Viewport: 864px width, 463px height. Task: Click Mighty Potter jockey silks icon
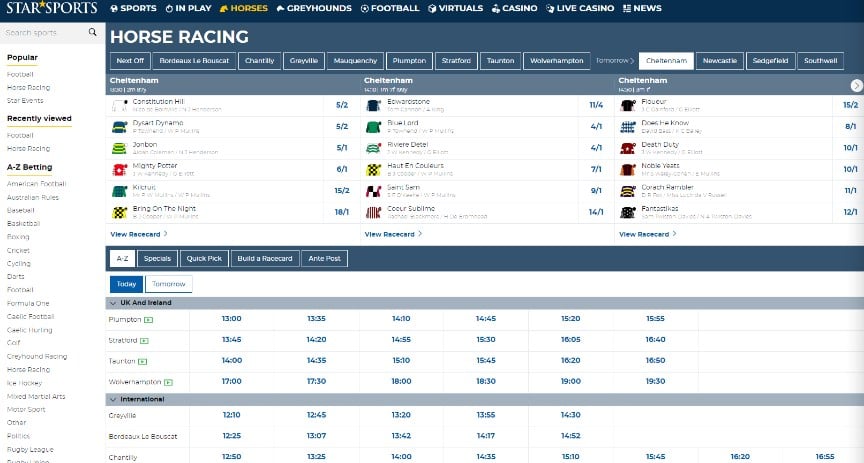pos(120,170)
